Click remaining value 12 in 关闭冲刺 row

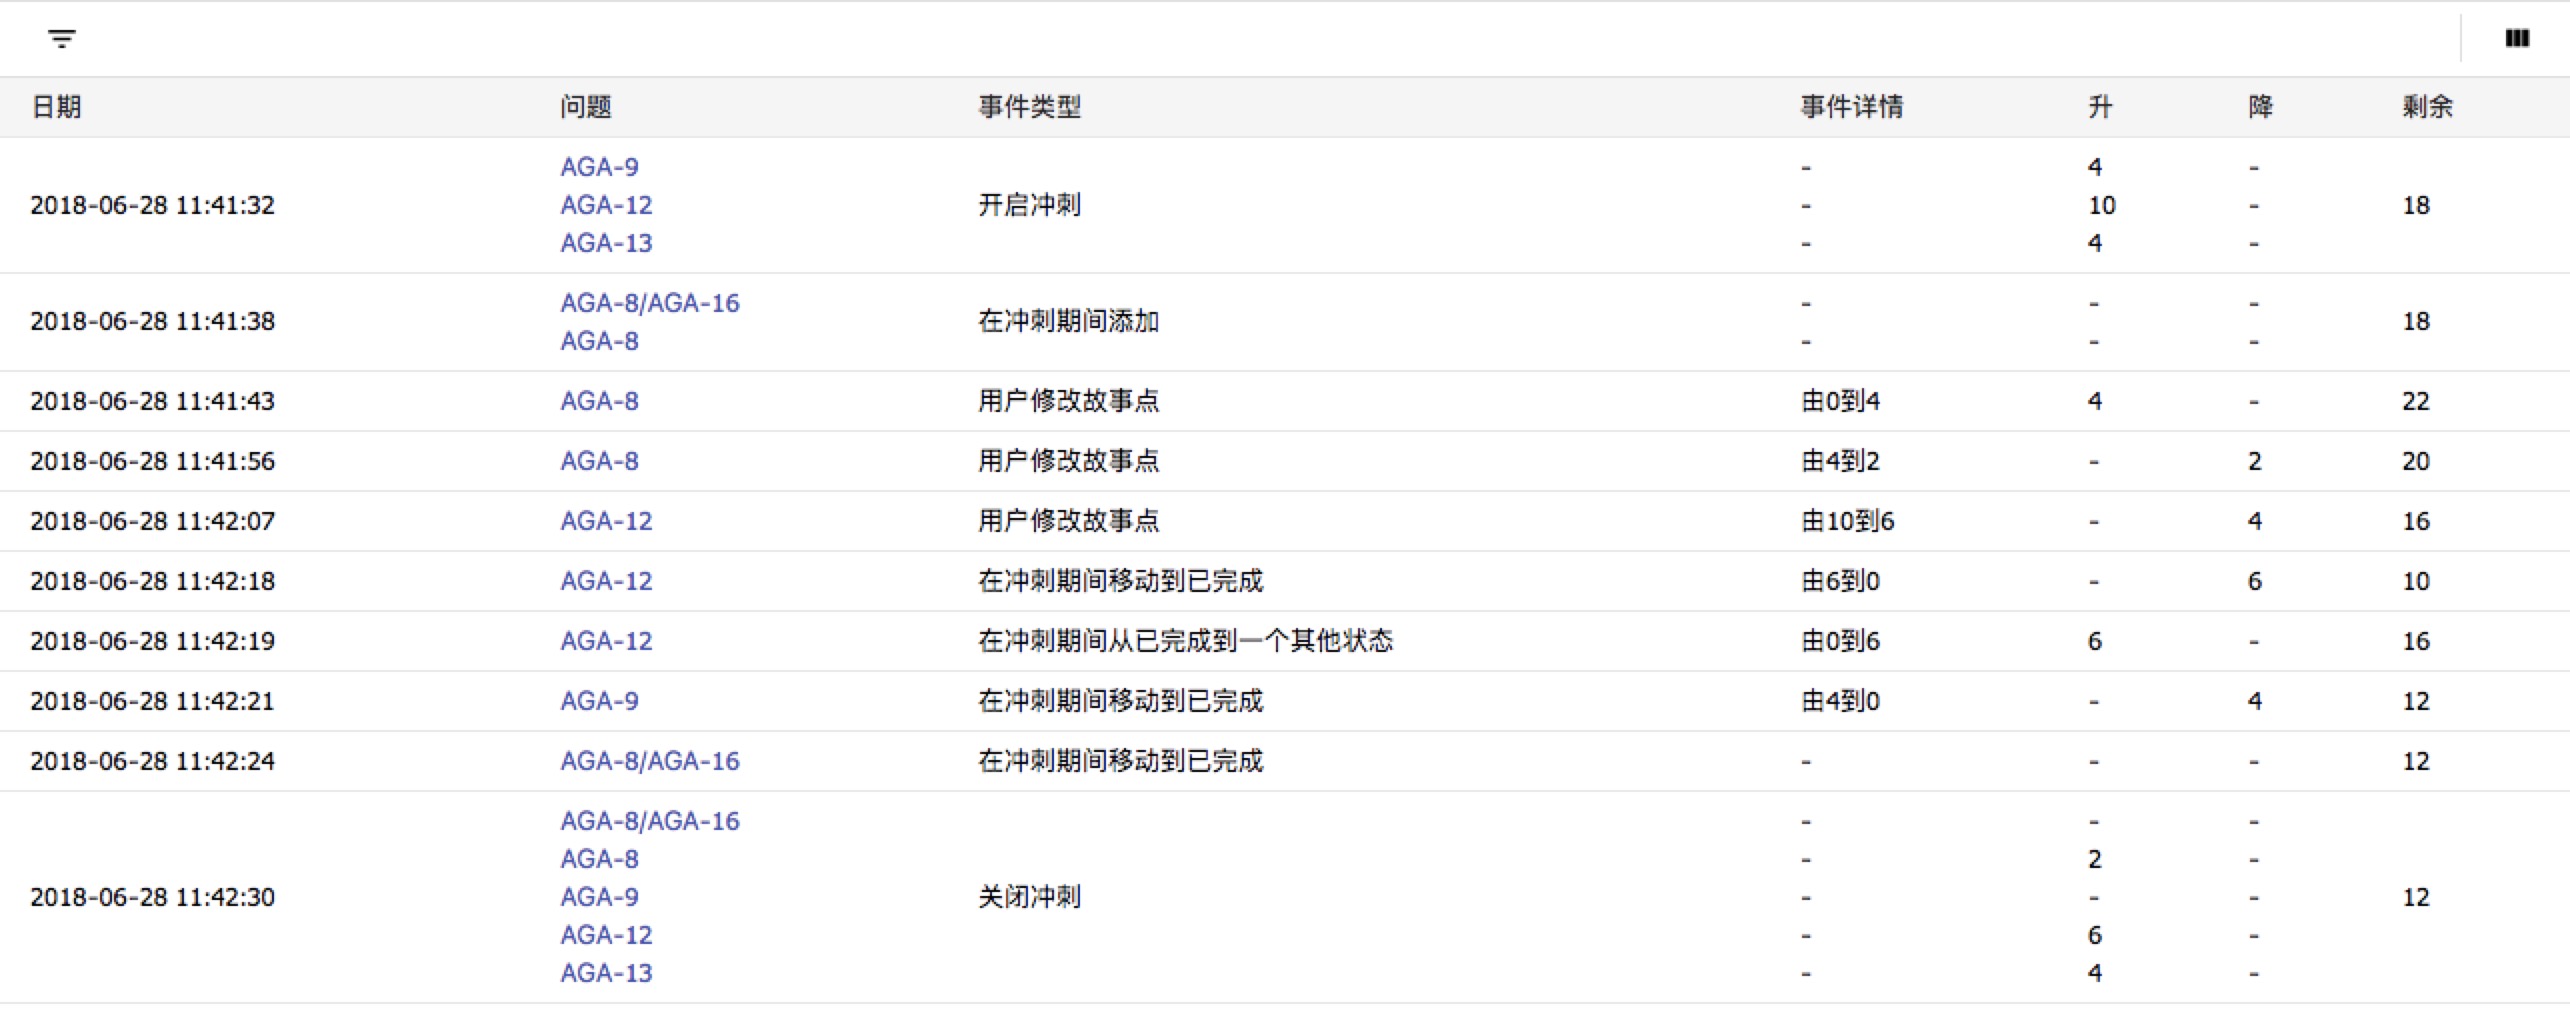(2416, 897)
